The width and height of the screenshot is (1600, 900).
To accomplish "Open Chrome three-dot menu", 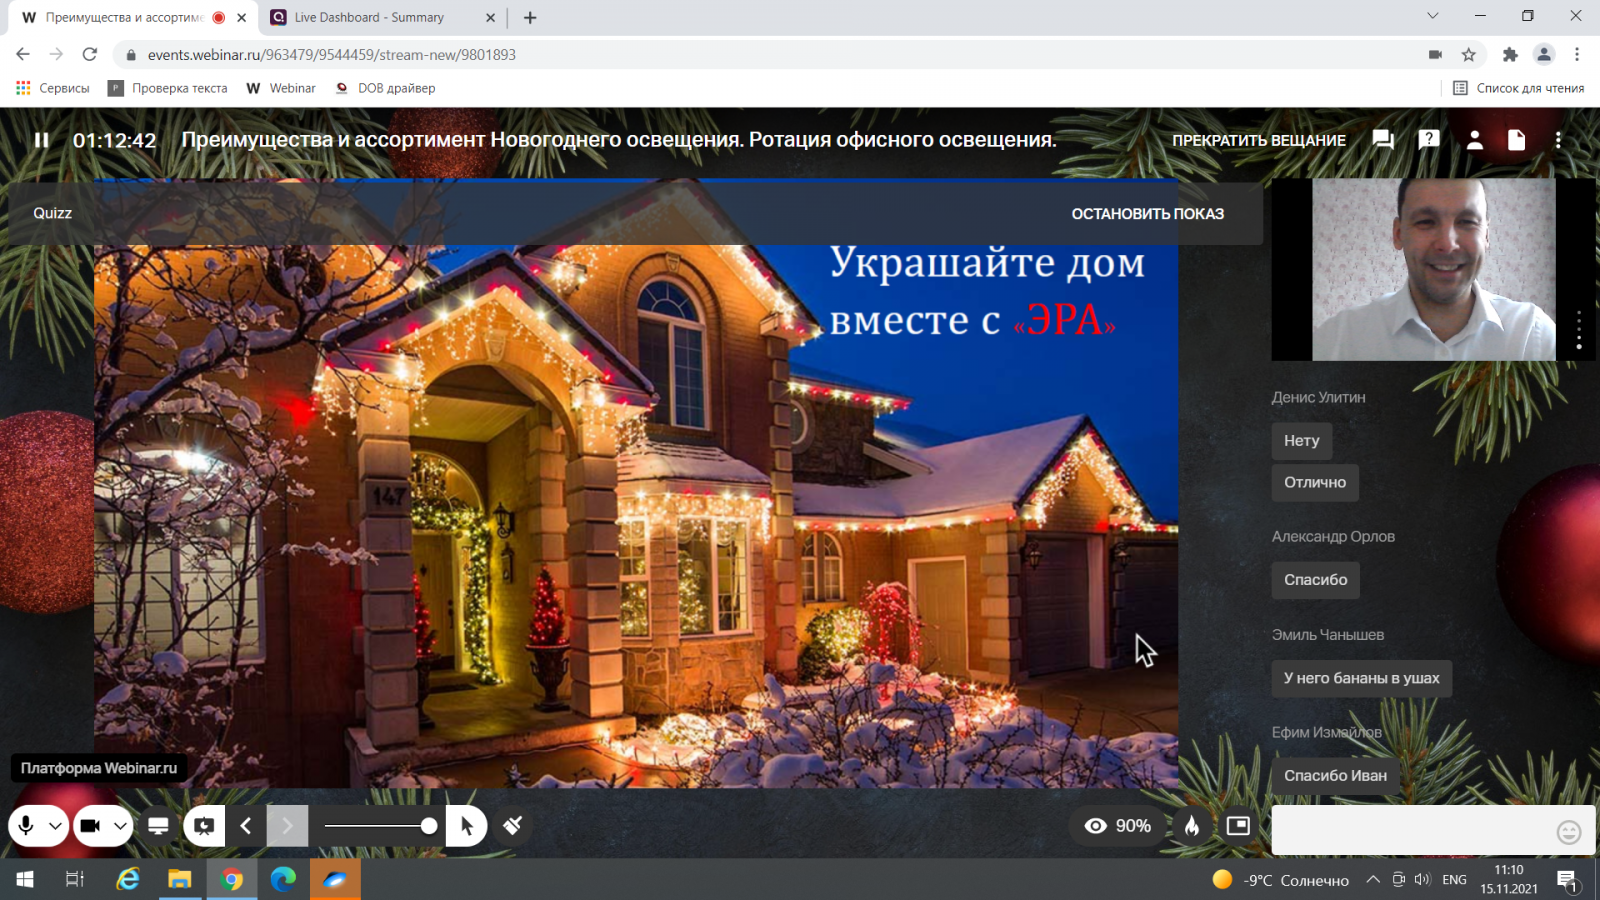I will coord(1577,55).
